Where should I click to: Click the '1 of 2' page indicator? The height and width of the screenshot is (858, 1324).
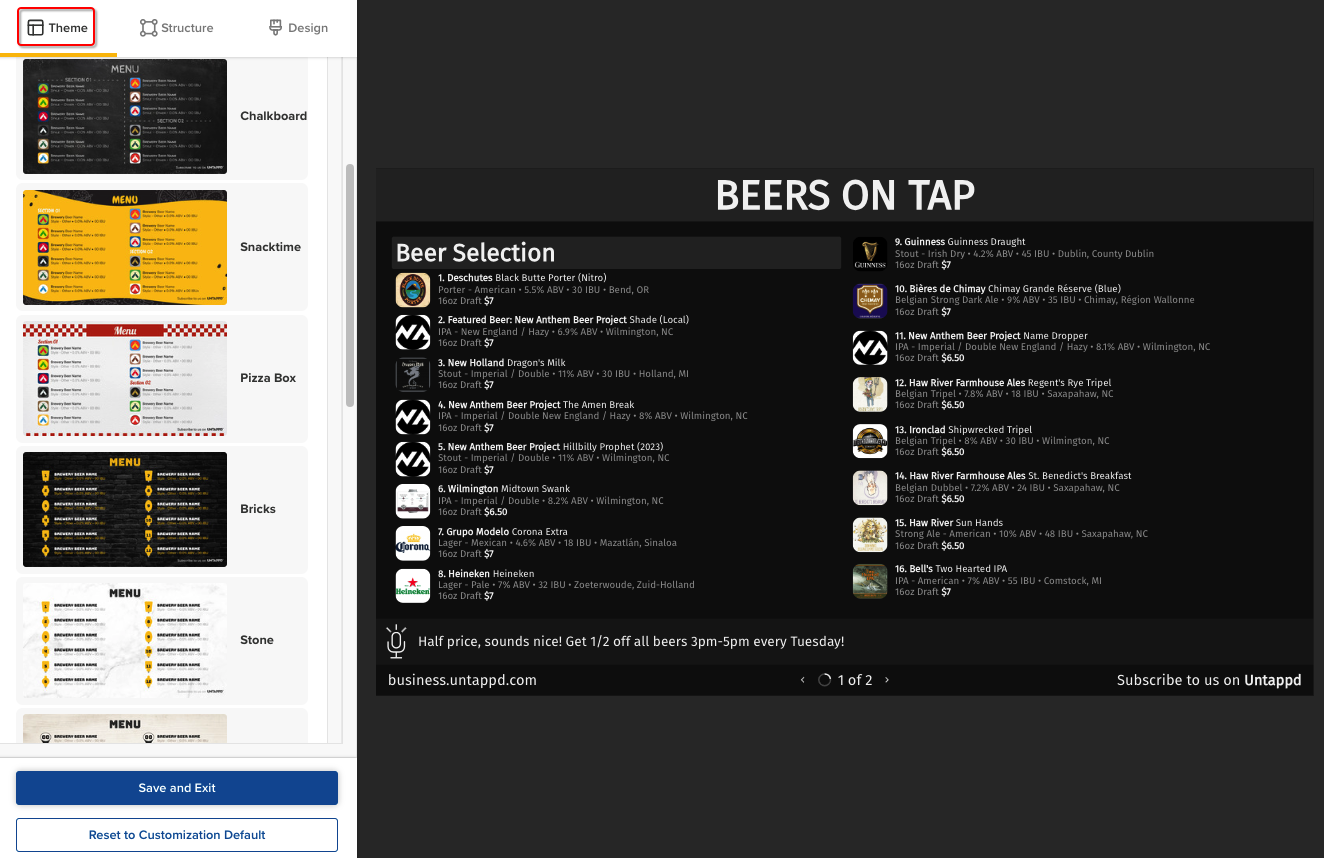coord(855,680)
